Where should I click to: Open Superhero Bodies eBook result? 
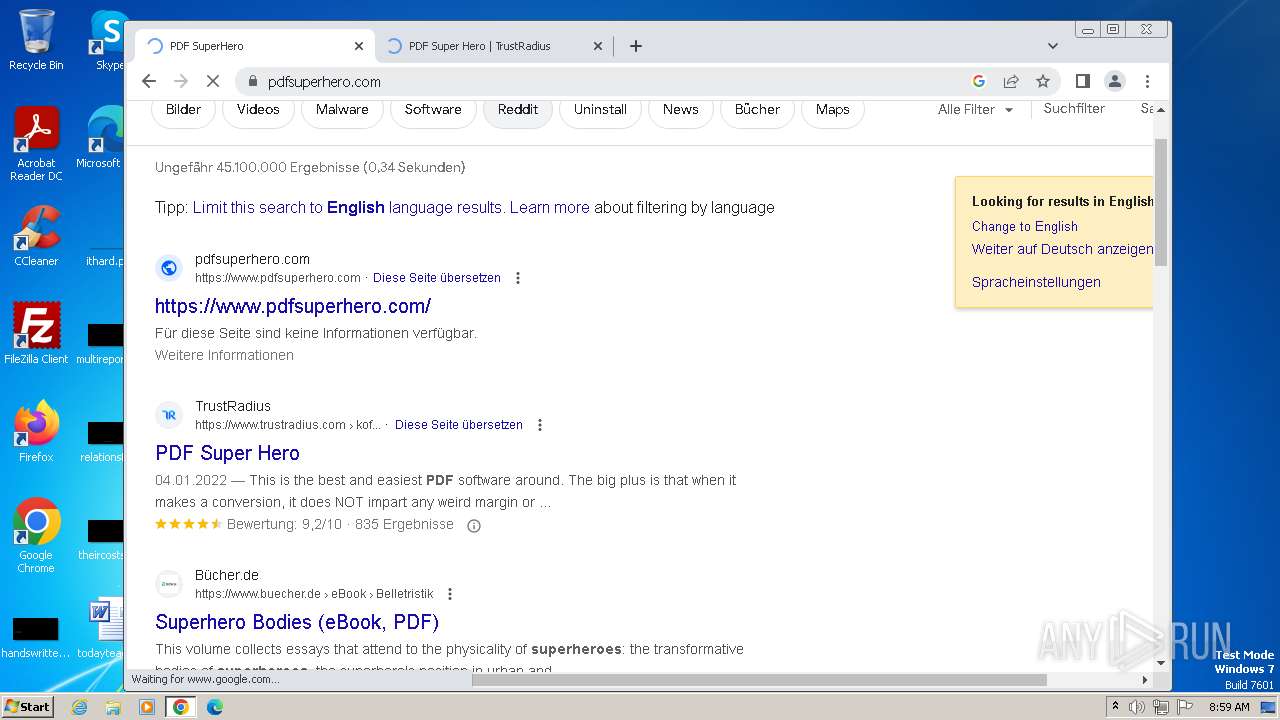tap(297, 622)
